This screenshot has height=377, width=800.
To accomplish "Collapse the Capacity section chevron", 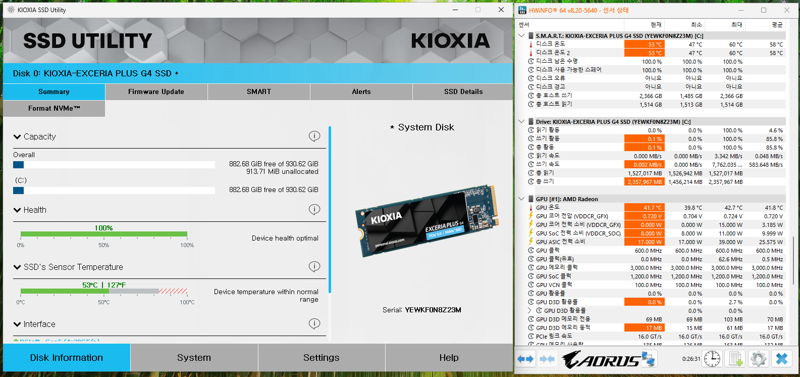I will tap(17, 137).
